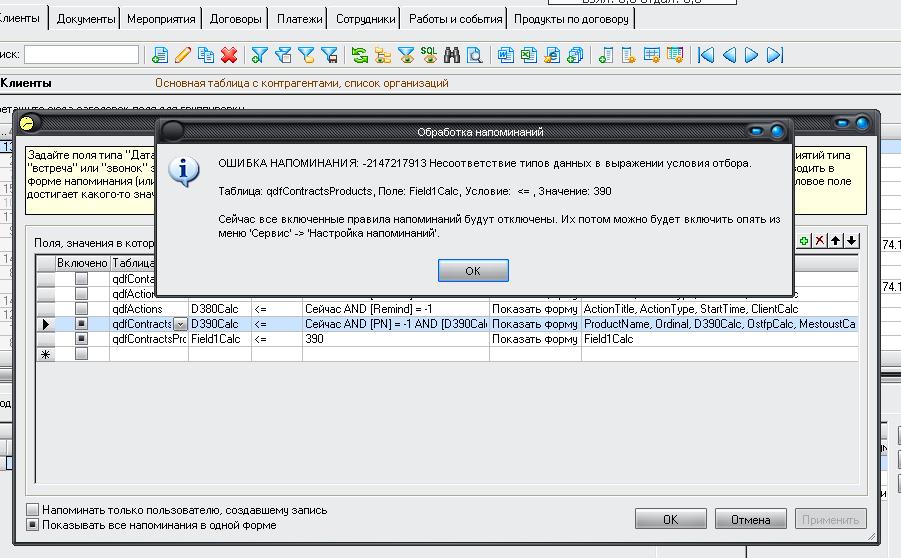Toggle Включено checkbox for D380Calc row
Screen dimensions: 901x558
click(82, 309)
